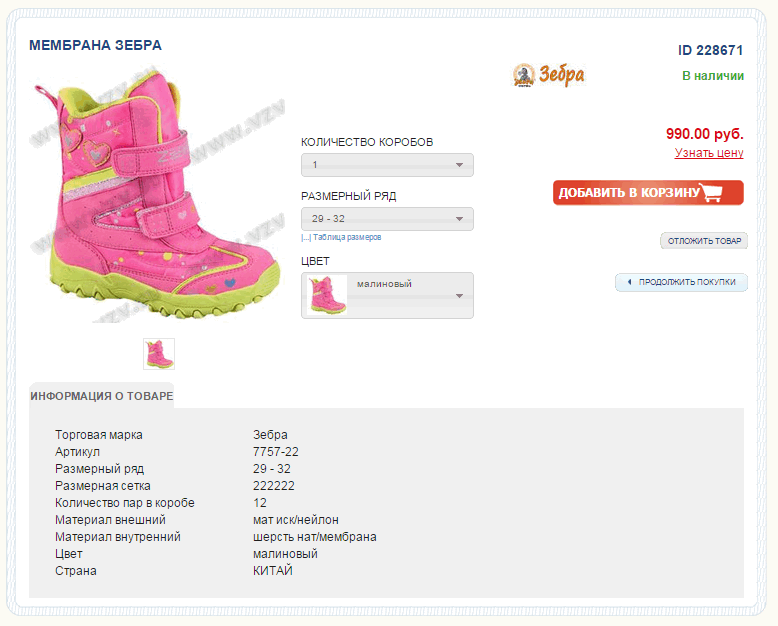The width and height of the screenshot is (778, 626).
Task: Click the Зебра brand logo
Action: point(549,75)
